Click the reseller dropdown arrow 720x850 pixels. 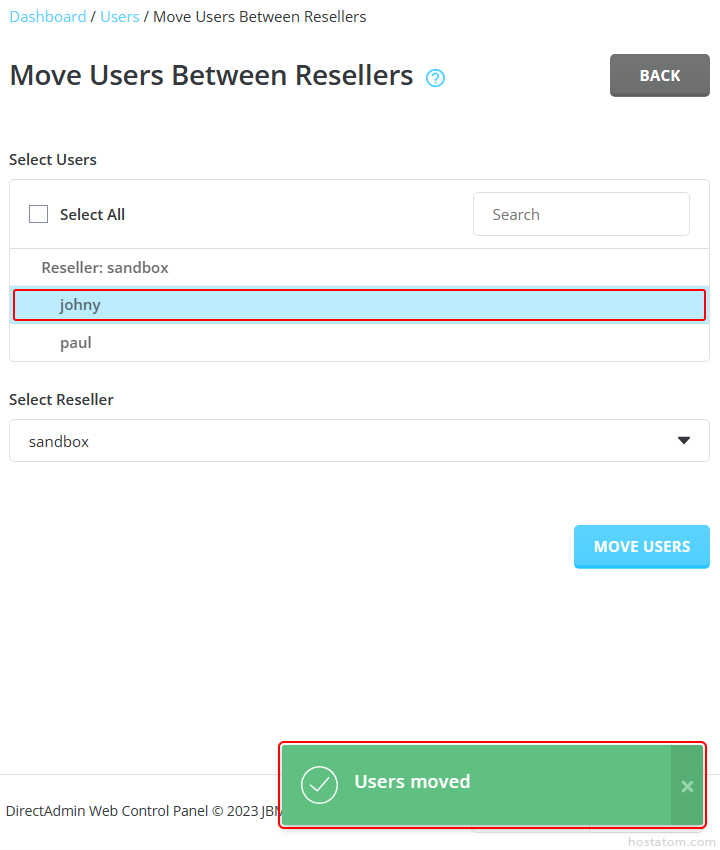coord(684,440)
